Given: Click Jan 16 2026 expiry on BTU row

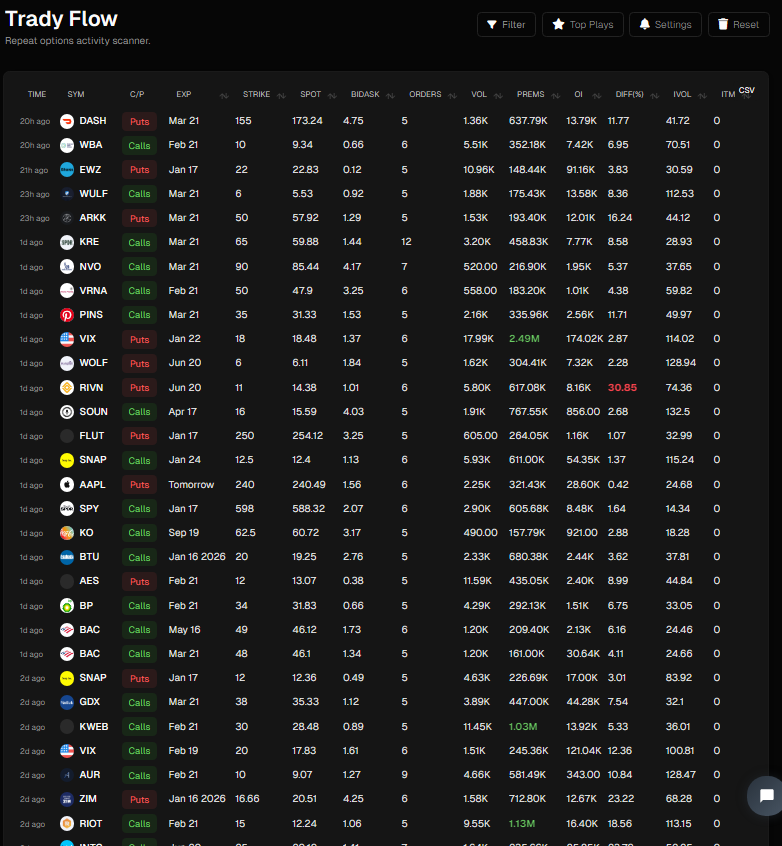Looking at the screenshot, I should 197,557.
